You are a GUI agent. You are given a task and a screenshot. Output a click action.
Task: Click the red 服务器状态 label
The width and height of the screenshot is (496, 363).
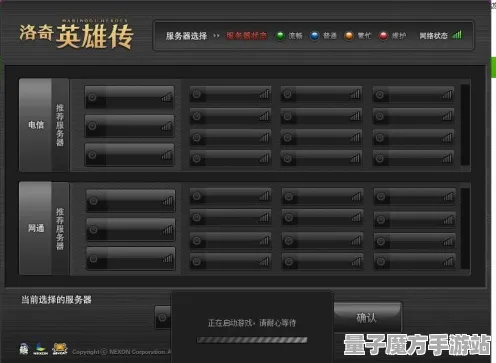(x=247, y=36)
